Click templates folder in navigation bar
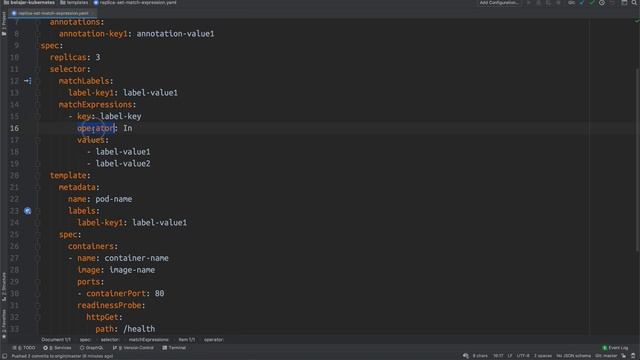 tap(74, 2)
